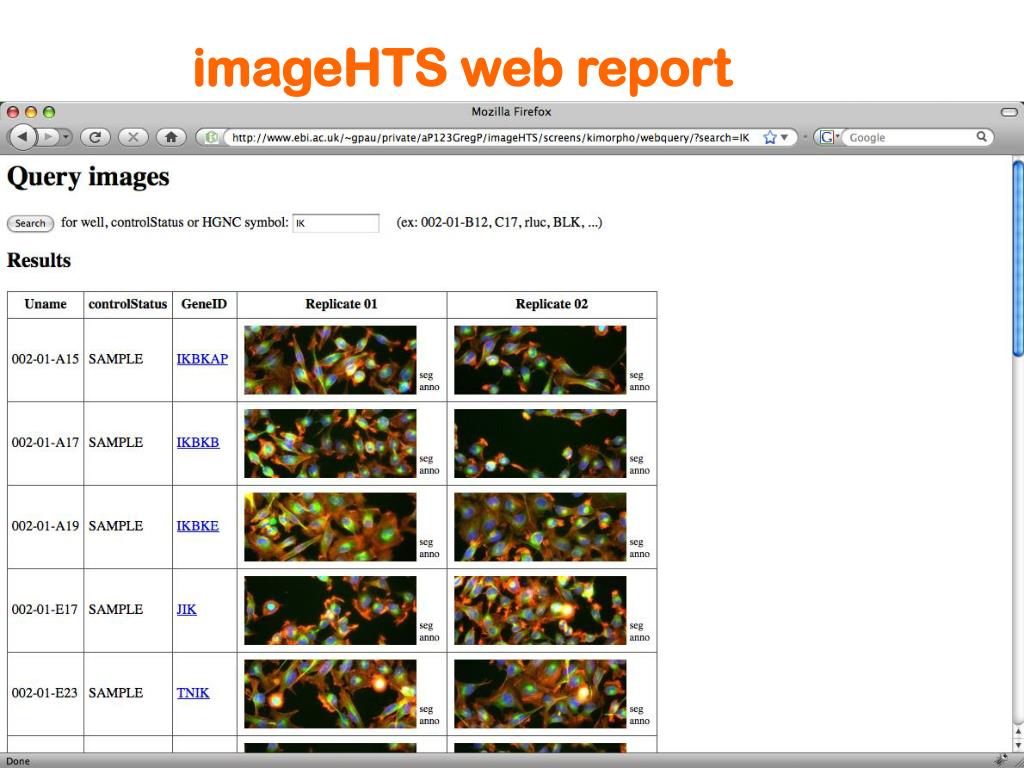1024x768 pixels.
Task: Open the IKBKB gene link
Action: [x=198, y=443]
